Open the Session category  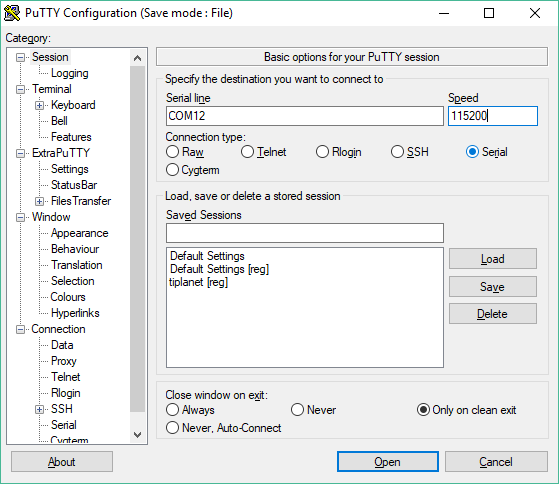click(x=50, y=57)
